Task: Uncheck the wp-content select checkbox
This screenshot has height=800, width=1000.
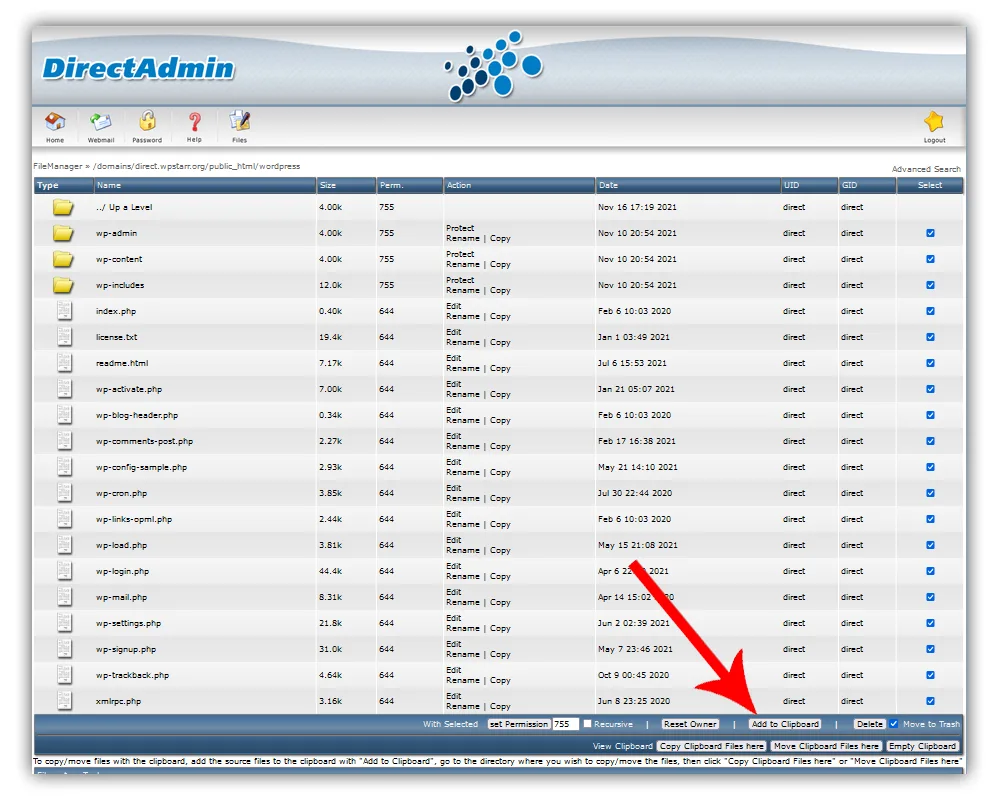Action: (930, 259)
